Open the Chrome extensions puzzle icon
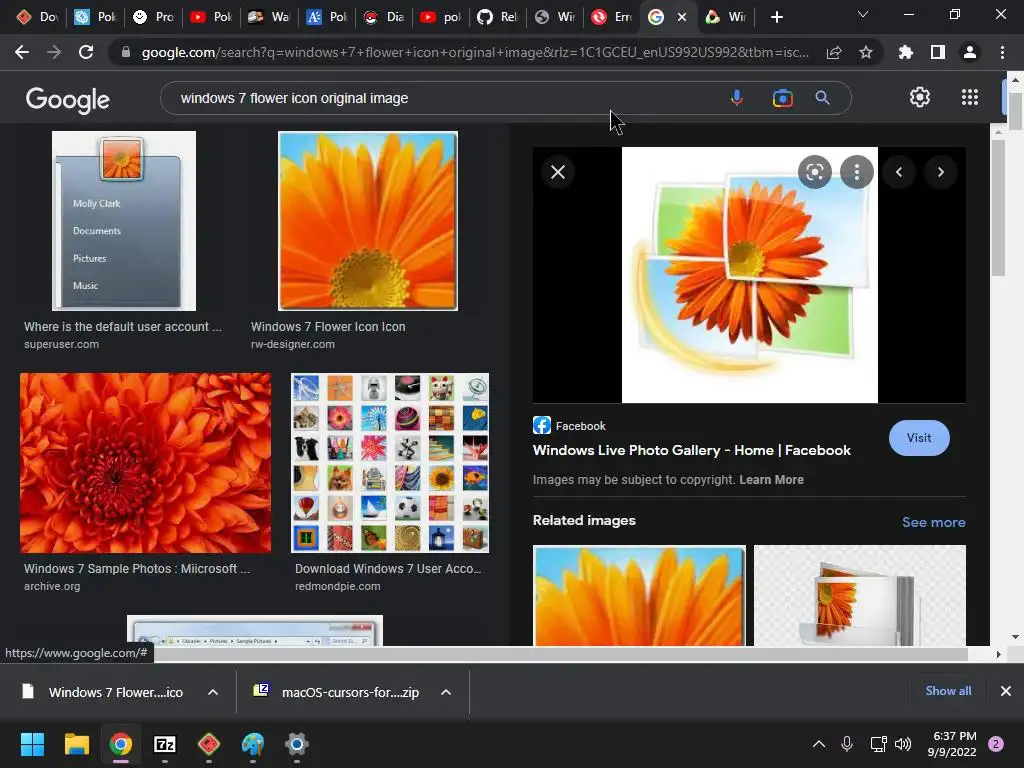This screenshot has height=768, width=1024. 905,52
